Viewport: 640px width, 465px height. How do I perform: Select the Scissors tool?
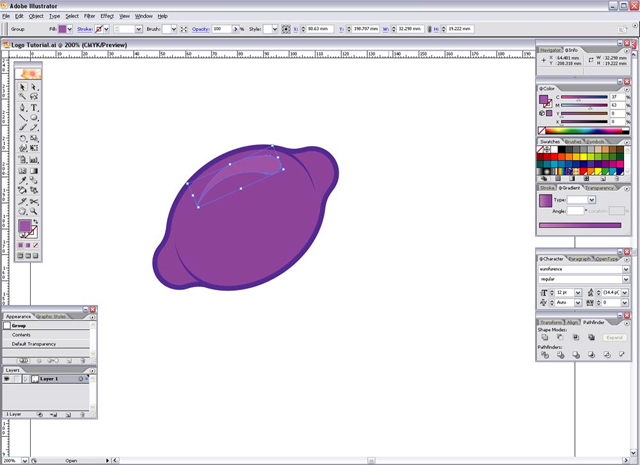tap(34, 202)
